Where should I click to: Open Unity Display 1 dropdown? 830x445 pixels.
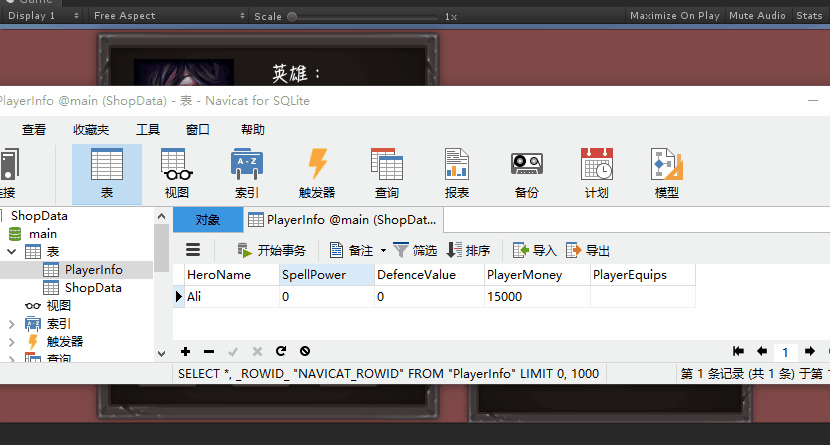click(43, 16)
